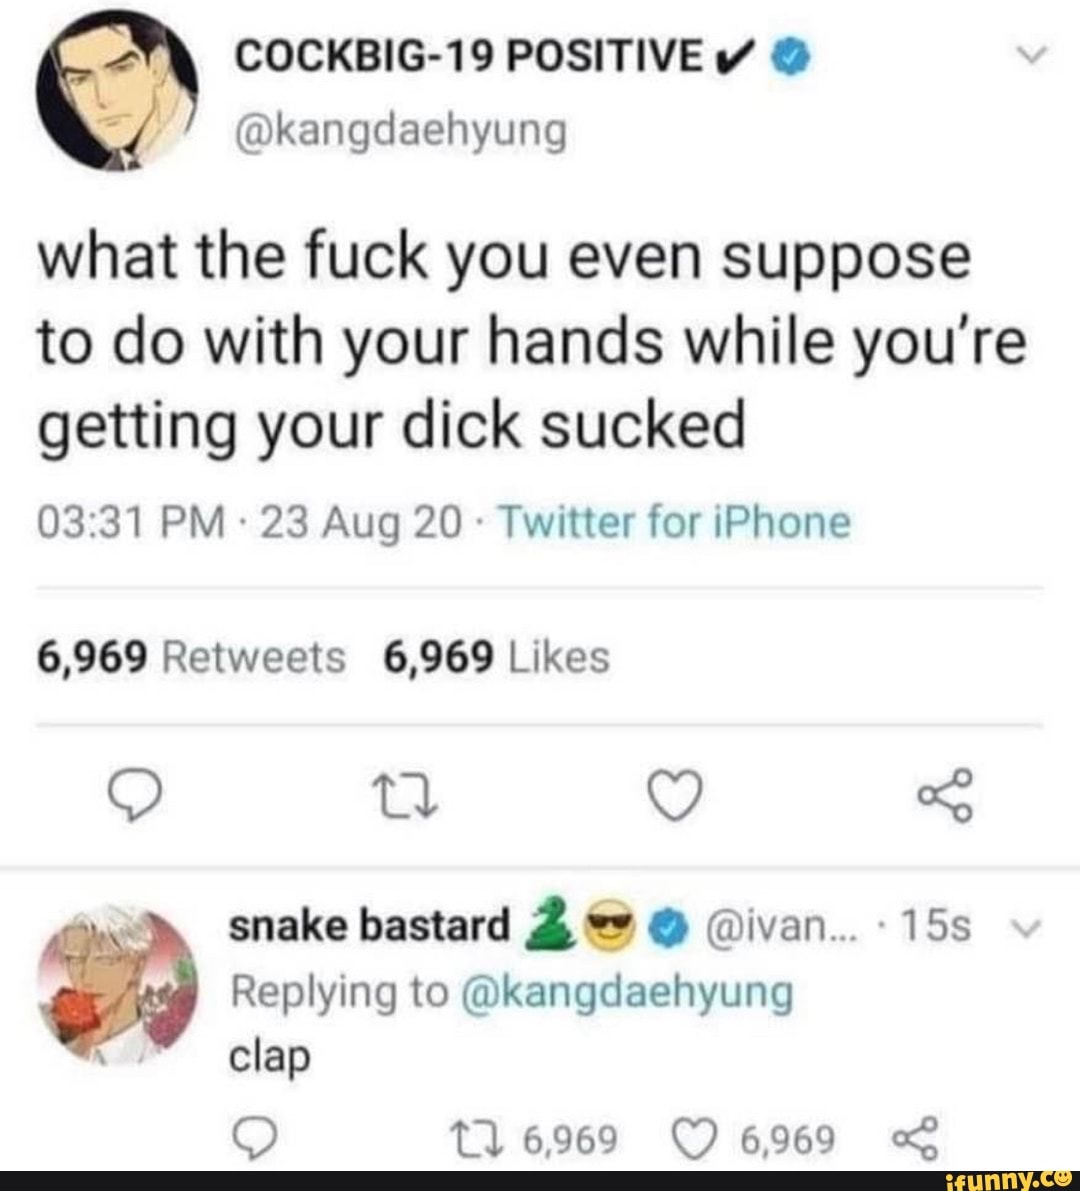Click @kangdaehyung mention in the reply
The height and width of the screenshot is (1191, 1080).
629,992
